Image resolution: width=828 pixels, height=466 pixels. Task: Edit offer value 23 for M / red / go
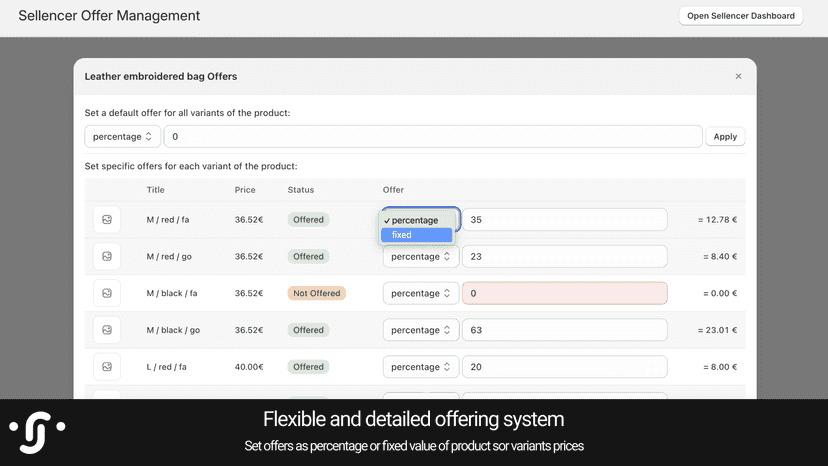(564, 256)
